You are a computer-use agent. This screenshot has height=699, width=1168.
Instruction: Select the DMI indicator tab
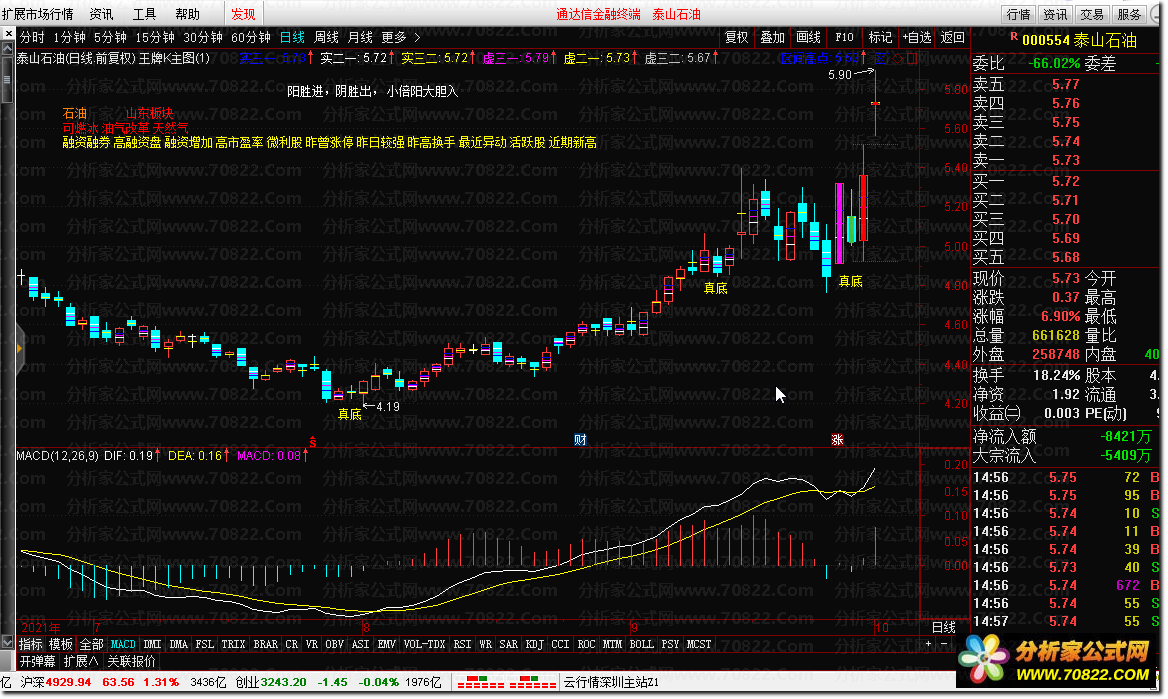152,644
